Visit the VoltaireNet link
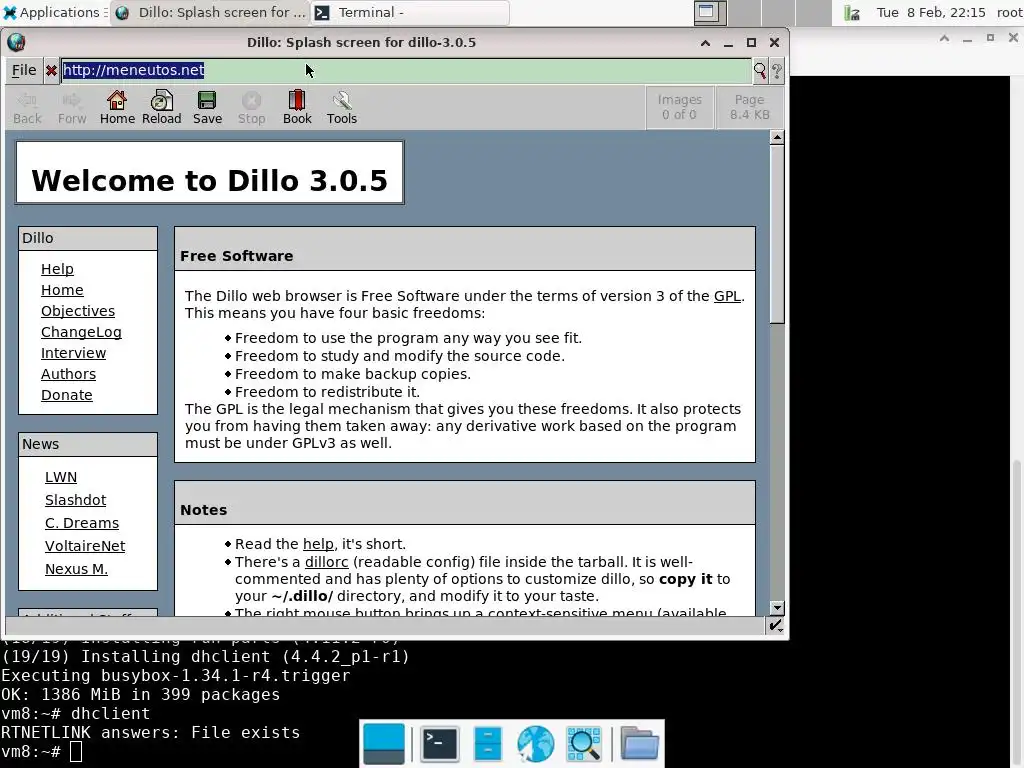Viewport: 1024px width, 768px height. (85, 546)
